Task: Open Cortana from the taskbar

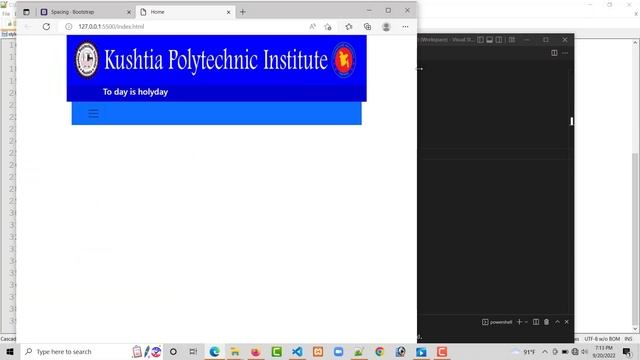Action: tap(173, 351)
